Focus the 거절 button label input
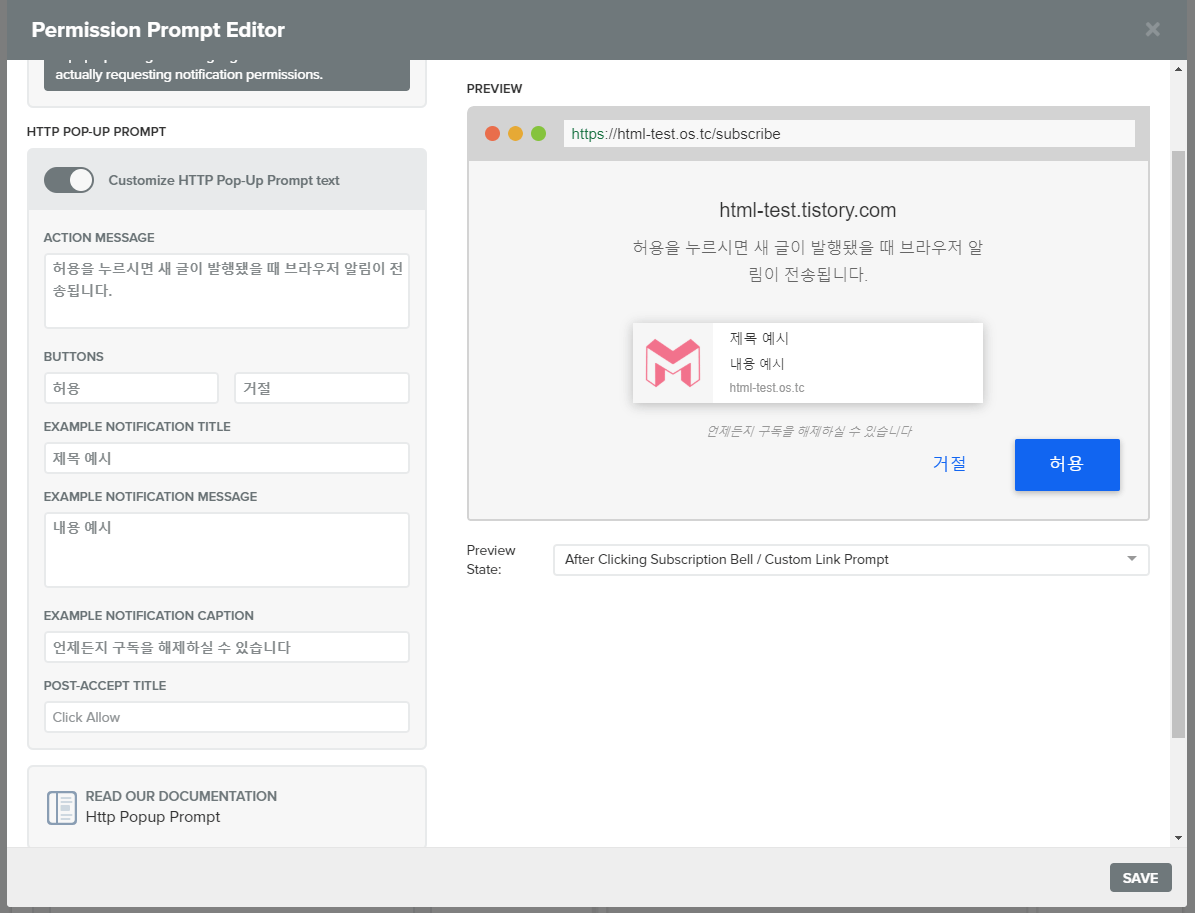The width and height of the screenshot is (1195, 913). click(321, 388)
